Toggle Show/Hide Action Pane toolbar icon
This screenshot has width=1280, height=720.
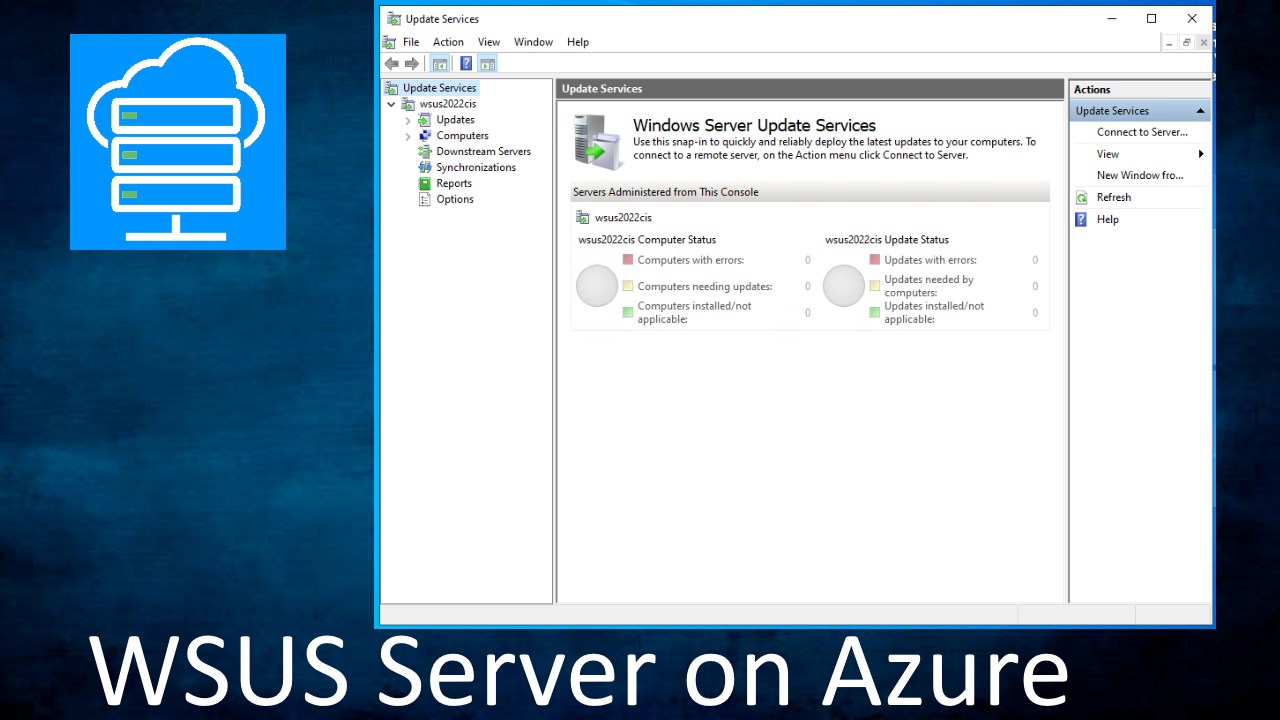[487, 64]
